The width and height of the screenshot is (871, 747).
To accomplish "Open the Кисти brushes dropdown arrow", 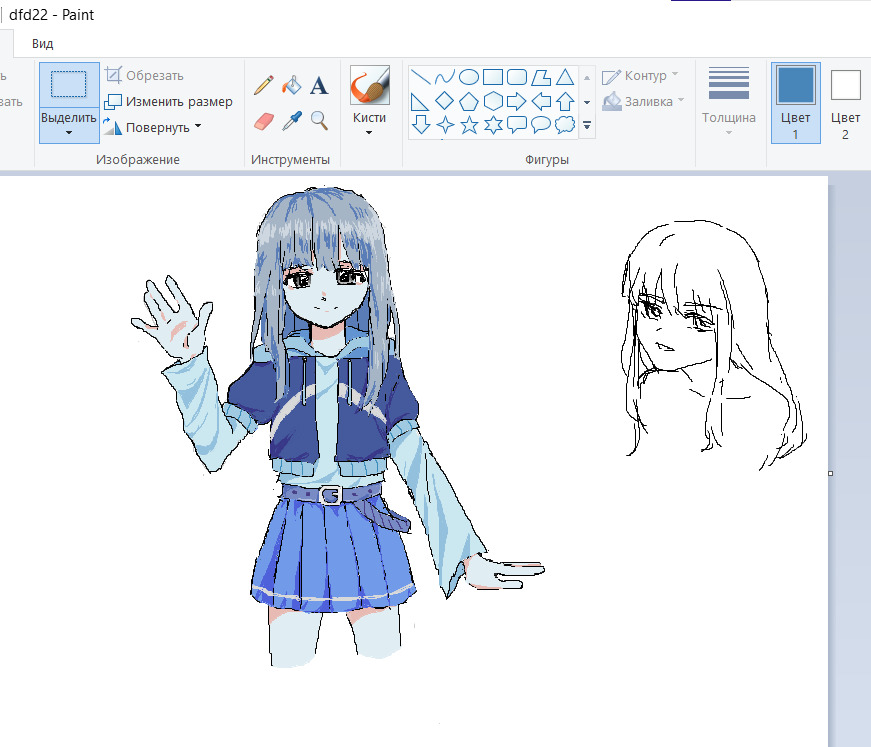I will [369, 132].
